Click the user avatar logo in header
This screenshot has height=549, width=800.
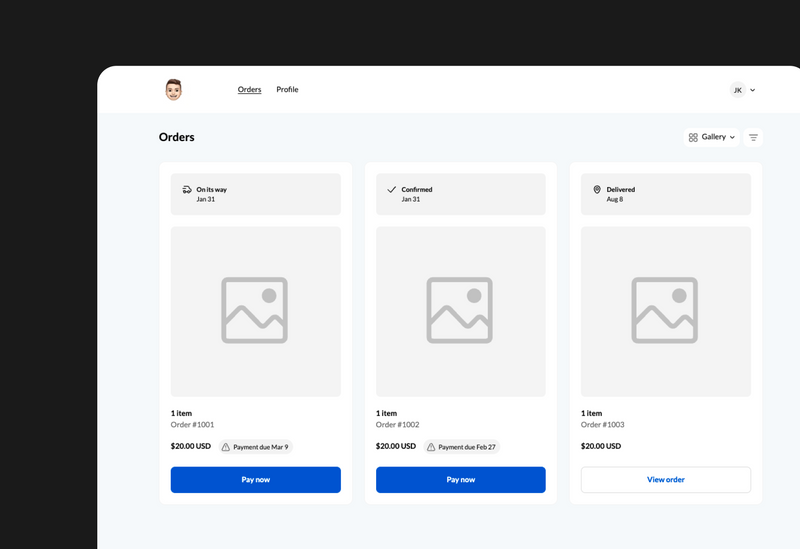173,90
